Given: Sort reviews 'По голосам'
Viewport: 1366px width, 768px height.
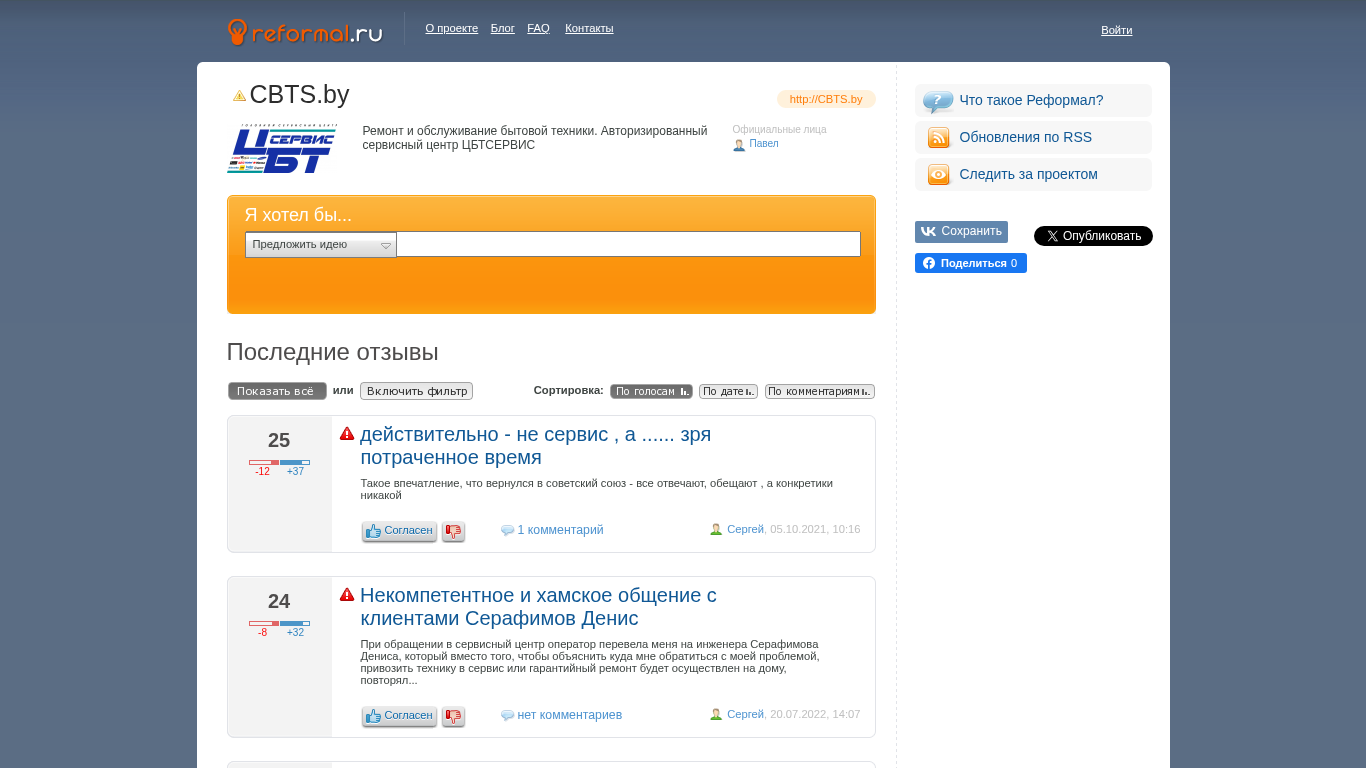Looking at the screenshot, I should pyautogui.click(x=651, y=392).
